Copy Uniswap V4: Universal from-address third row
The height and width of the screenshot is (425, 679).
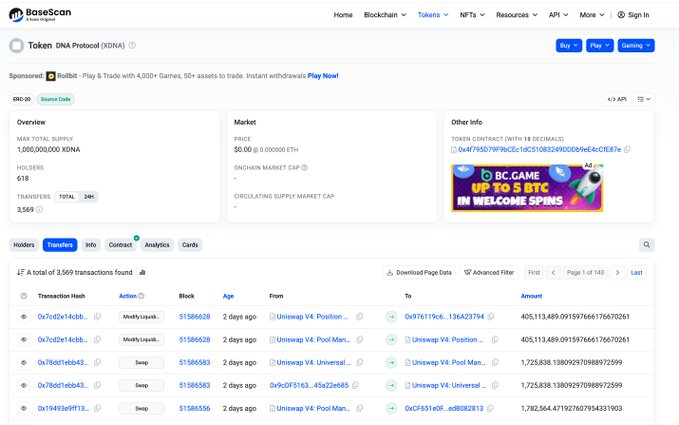(x=359, y=362)
